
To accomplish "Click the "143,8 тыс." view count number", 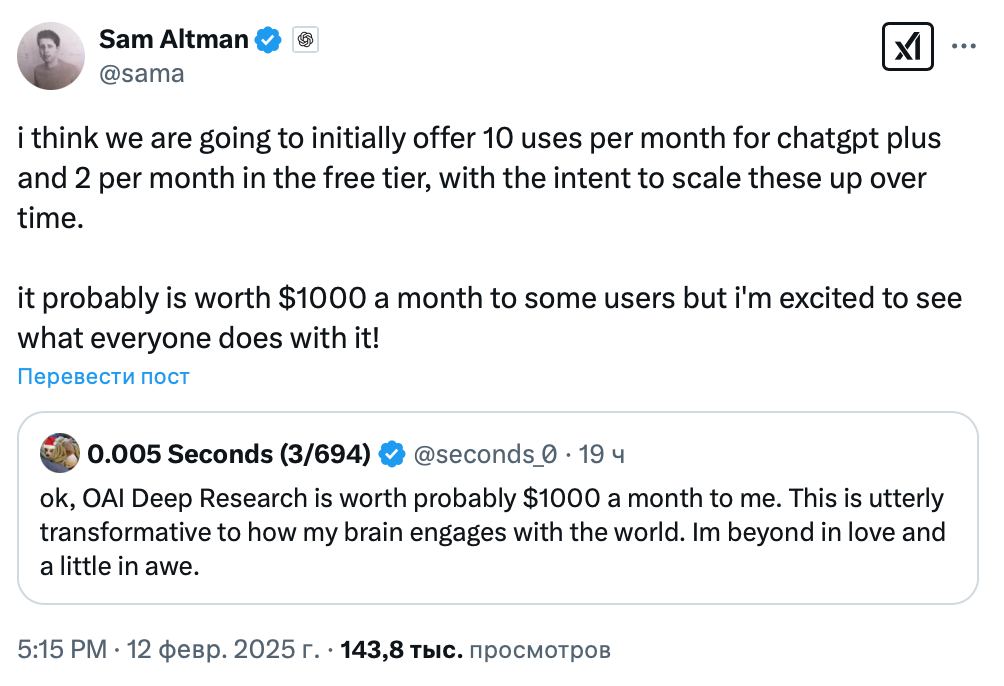I will point(402,650).
